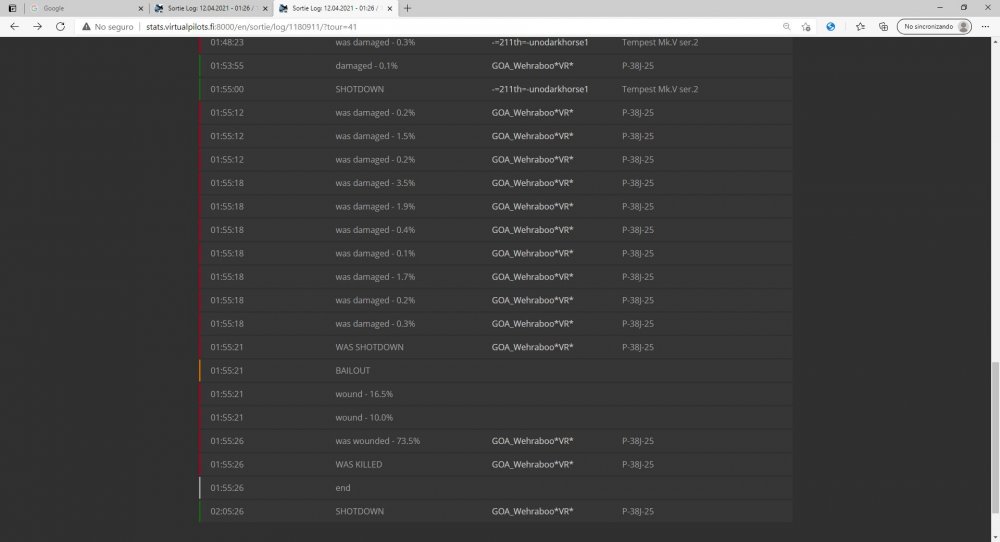Image resolution: width=1000 pixels, height=542 pixels.
Task: Reload the sortie log page
Action: coord(61,27)
